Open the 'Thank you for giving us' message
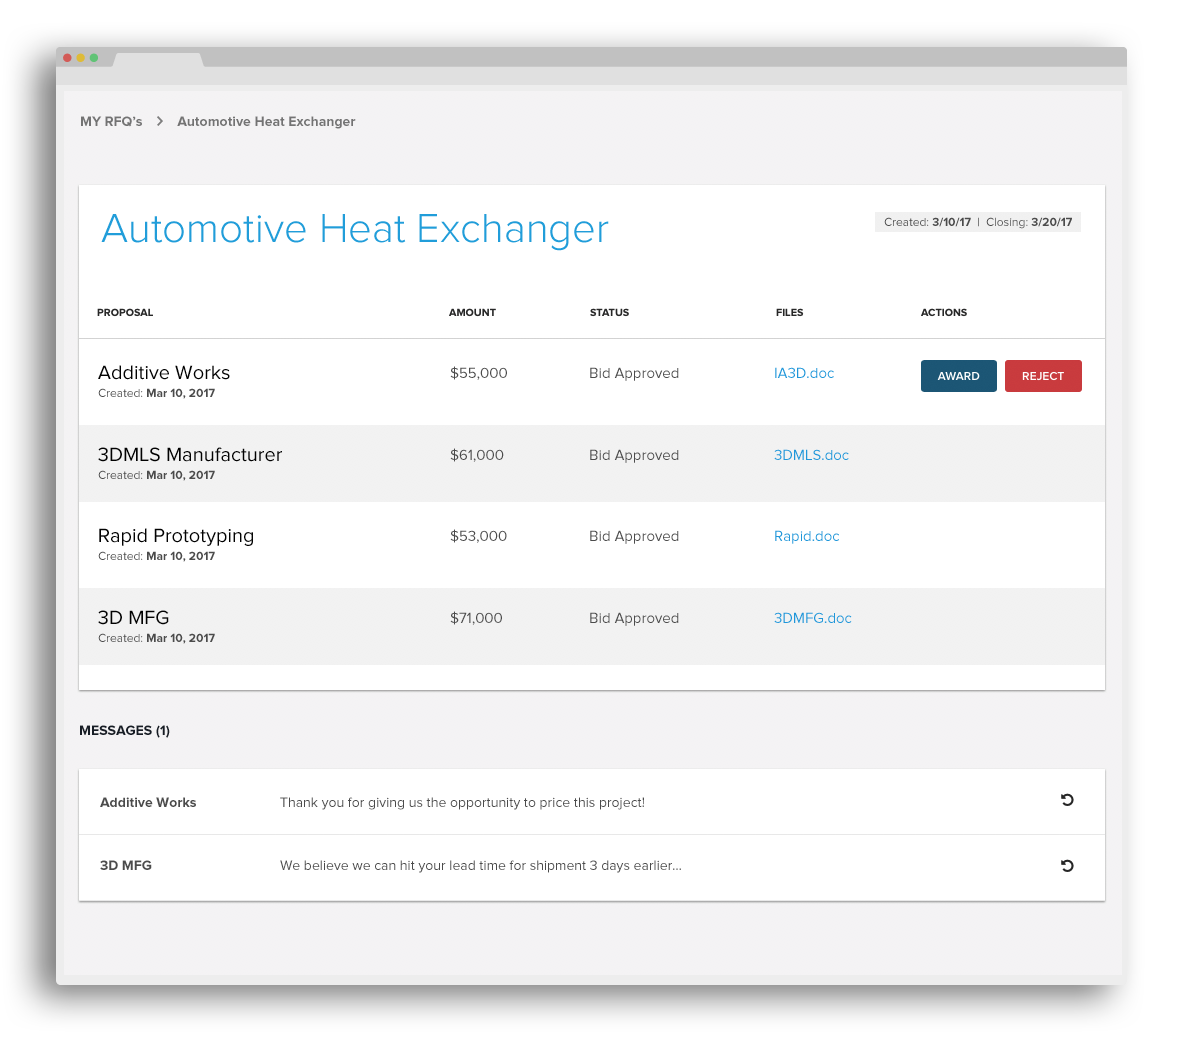The image size is (1184, 1055). point(462,803)
